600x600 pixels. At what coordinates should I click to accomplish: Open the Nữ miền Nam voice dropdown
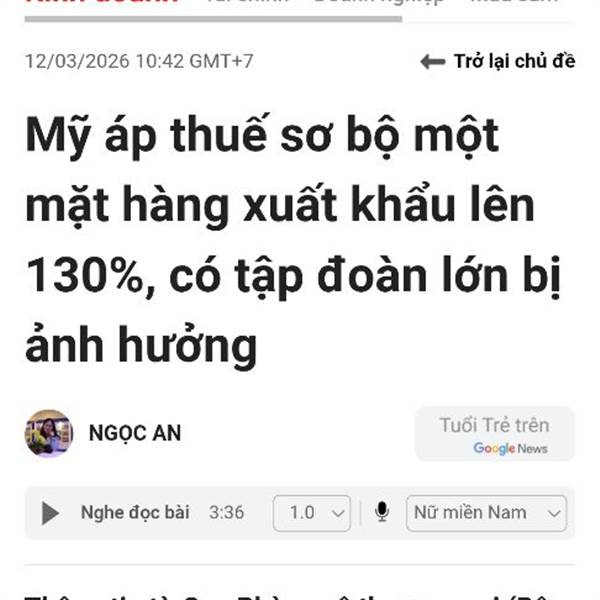[486, 513]
